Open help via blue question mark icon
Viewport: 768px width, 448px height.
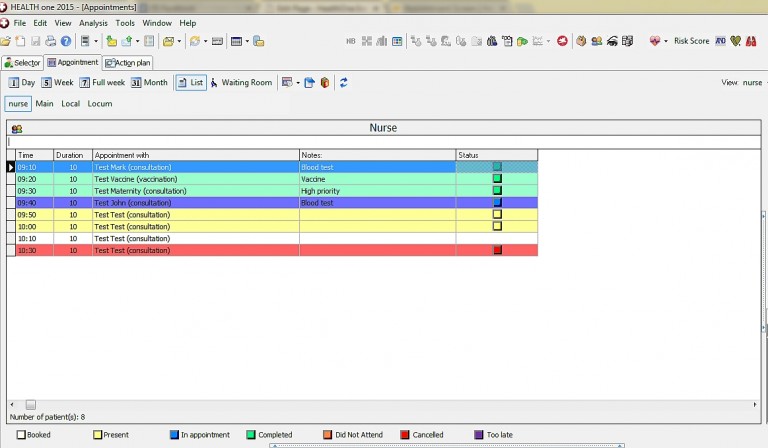[x=66, y=42]
